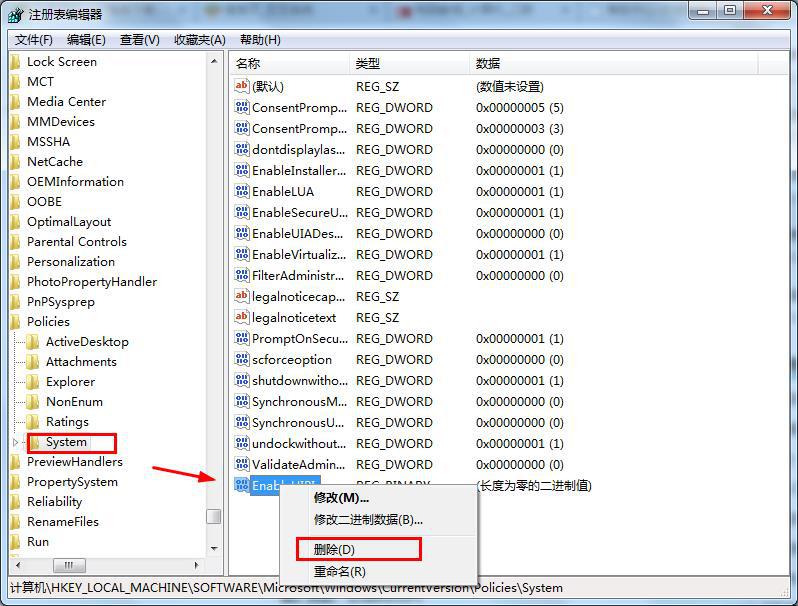Open the 收藏夹(A) menu
This screenshot has width=798, height=606.
[199, 40]
